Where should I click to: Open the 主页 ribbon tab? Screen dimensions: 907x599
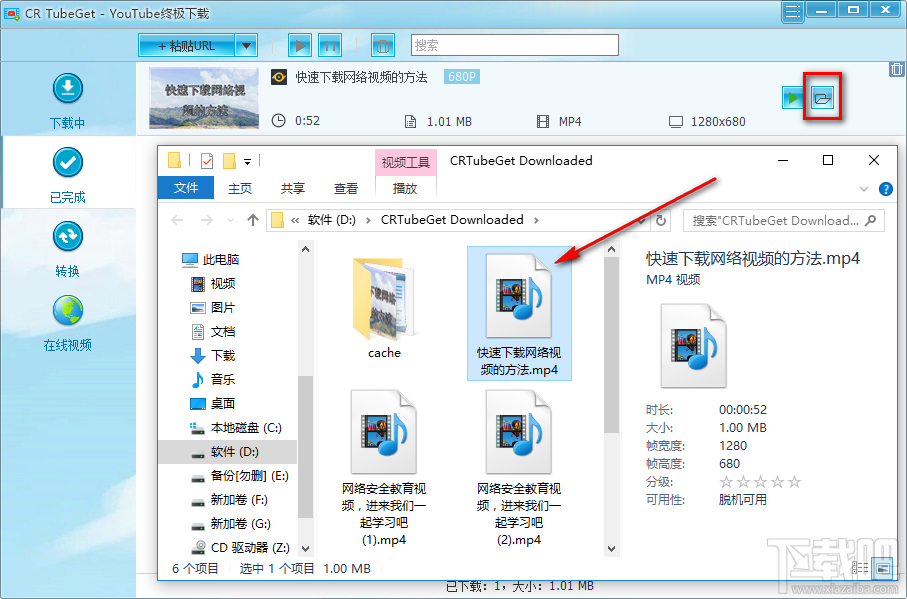click(239, 188)
